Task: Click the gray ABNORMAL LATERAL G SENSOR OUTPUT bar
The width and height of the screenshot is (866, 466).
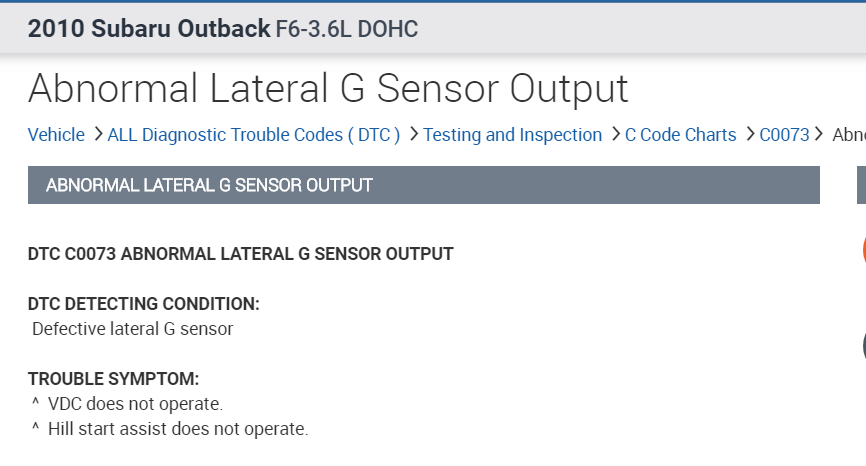Action: [423, 185]
